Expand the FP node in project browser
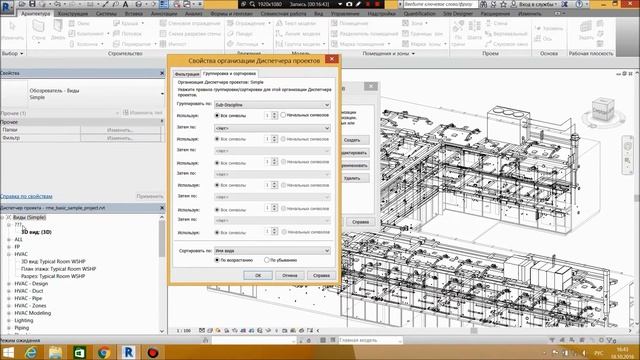 point(9,247)
